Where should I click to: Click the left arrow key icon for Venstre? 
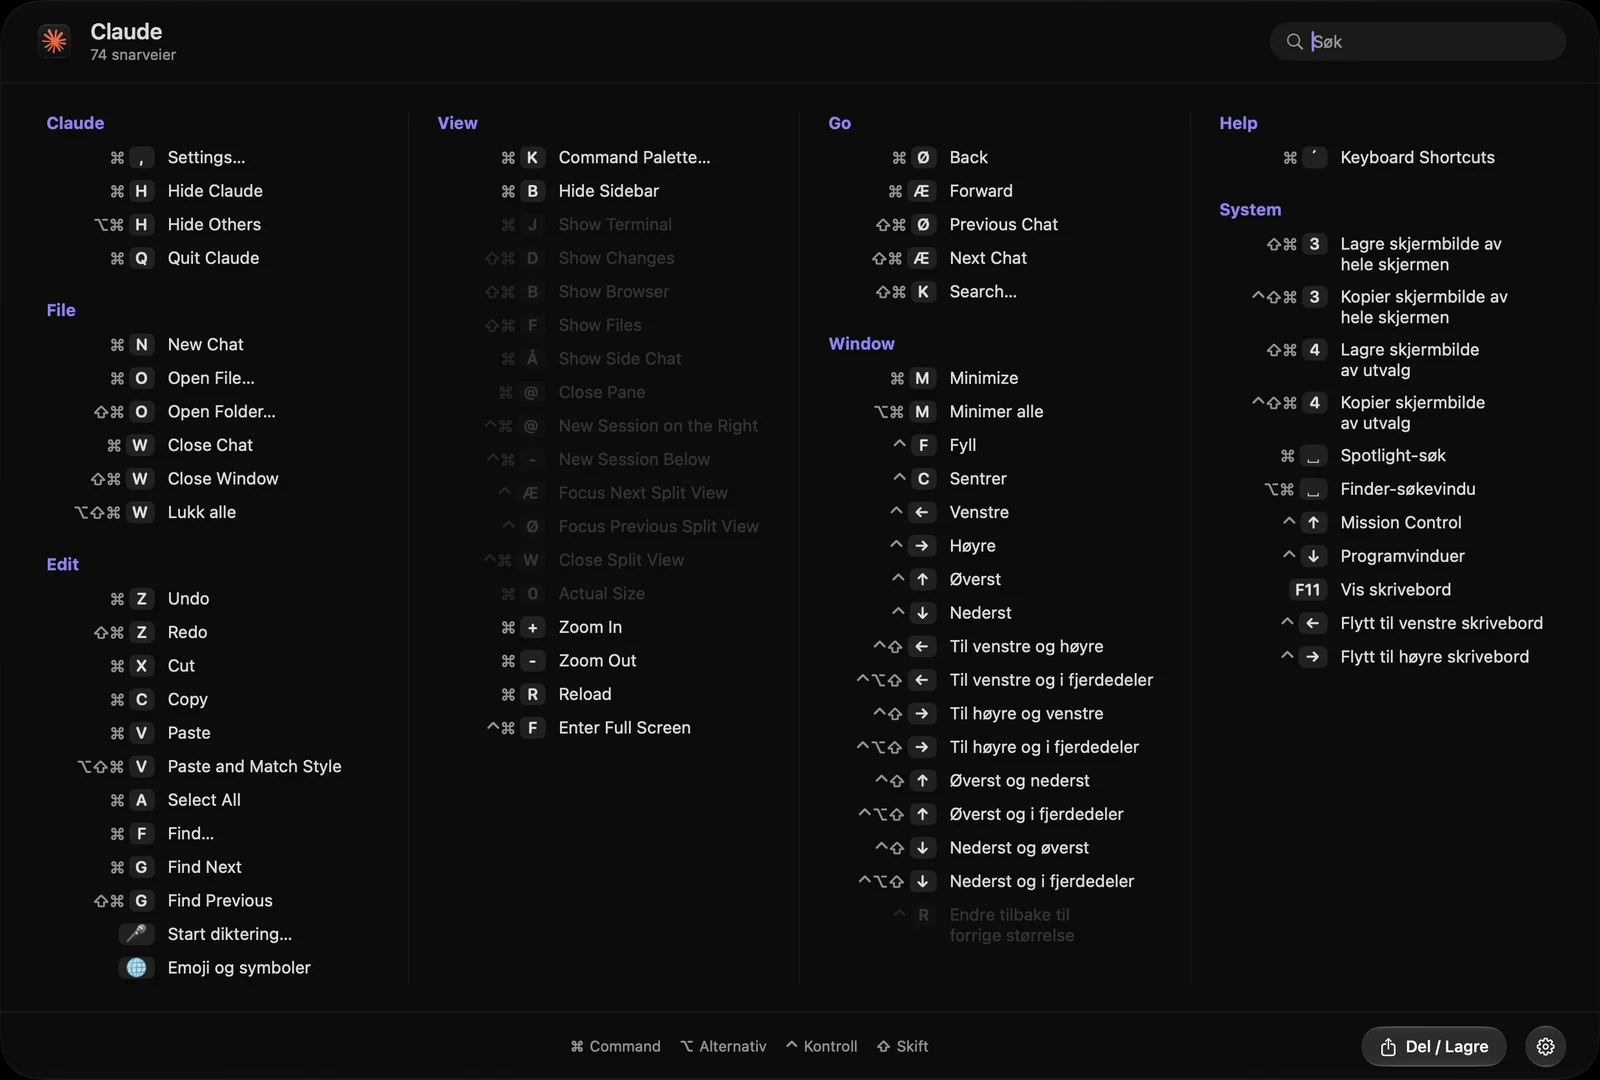[x=922, y=512]
